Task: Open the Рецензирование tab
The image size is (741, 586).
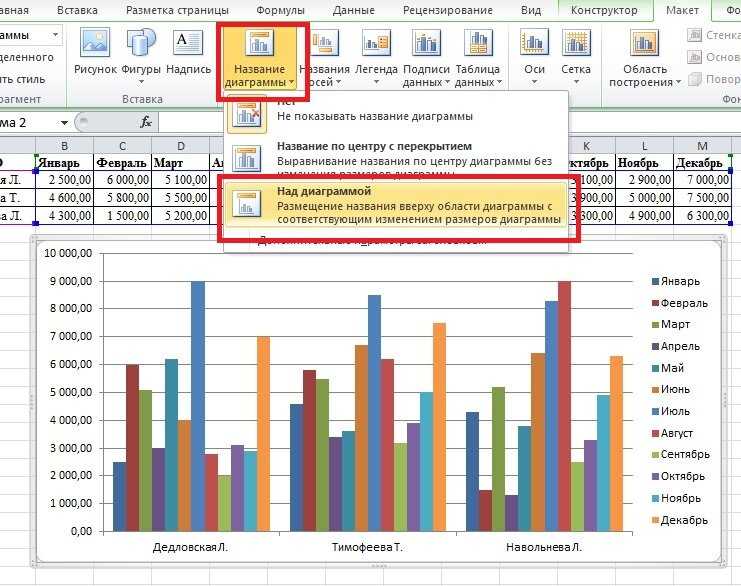Action: click(x=448, y=10)
